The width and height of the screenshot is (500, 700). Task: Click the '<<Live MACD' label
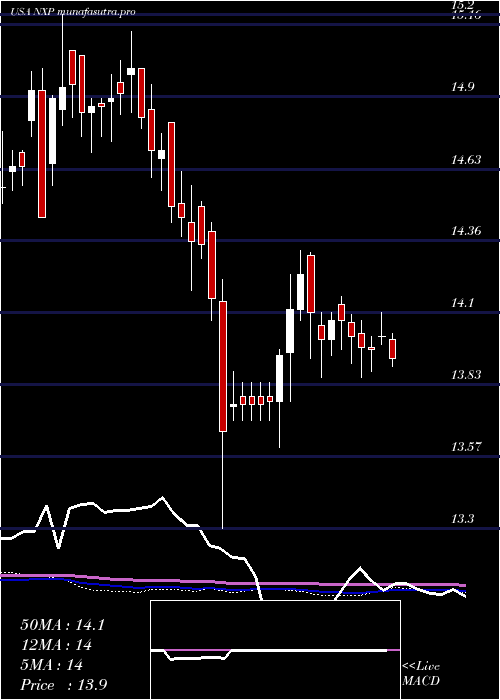[421, 674]
